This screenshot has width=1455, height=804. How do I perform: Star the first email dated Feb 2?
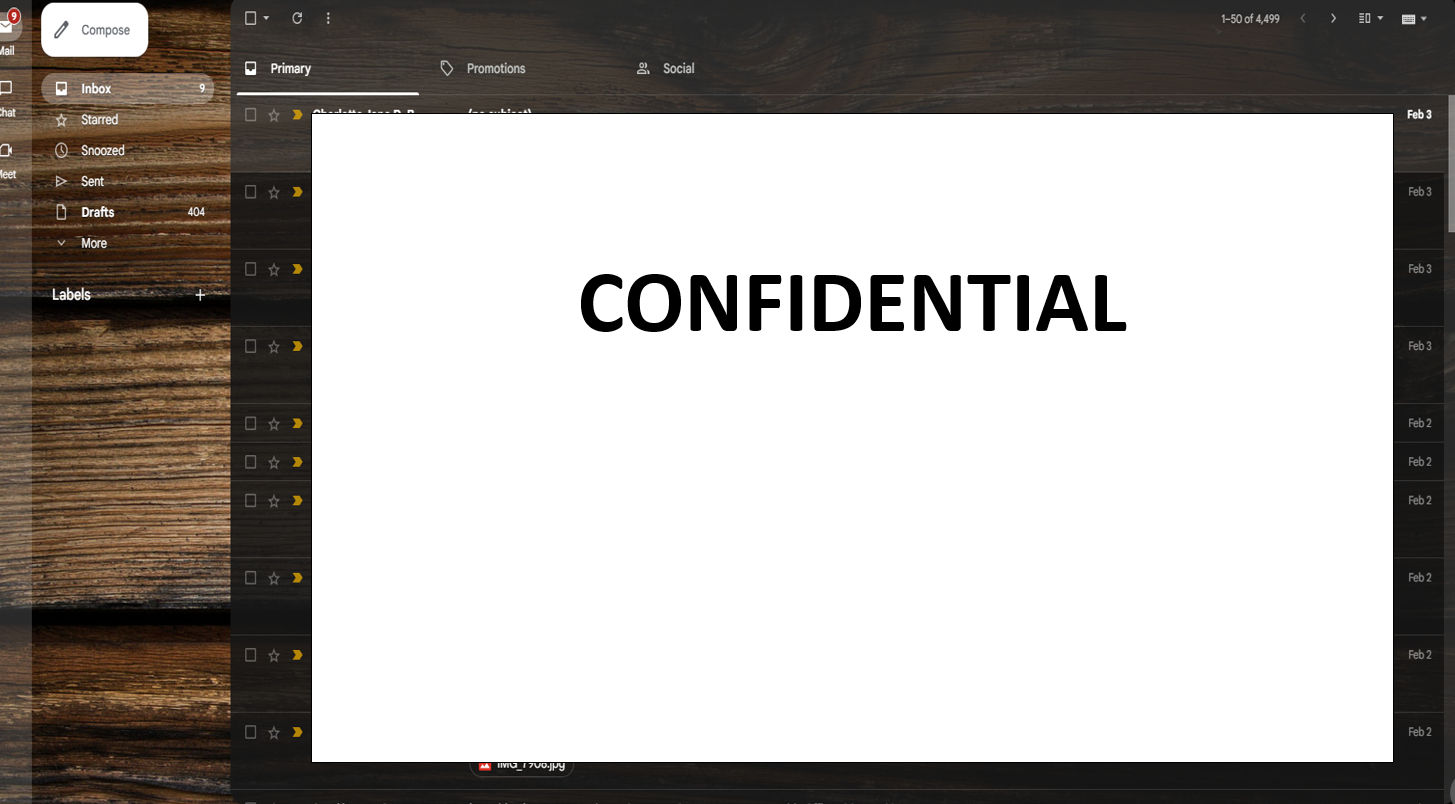click(x=274, y=423)
